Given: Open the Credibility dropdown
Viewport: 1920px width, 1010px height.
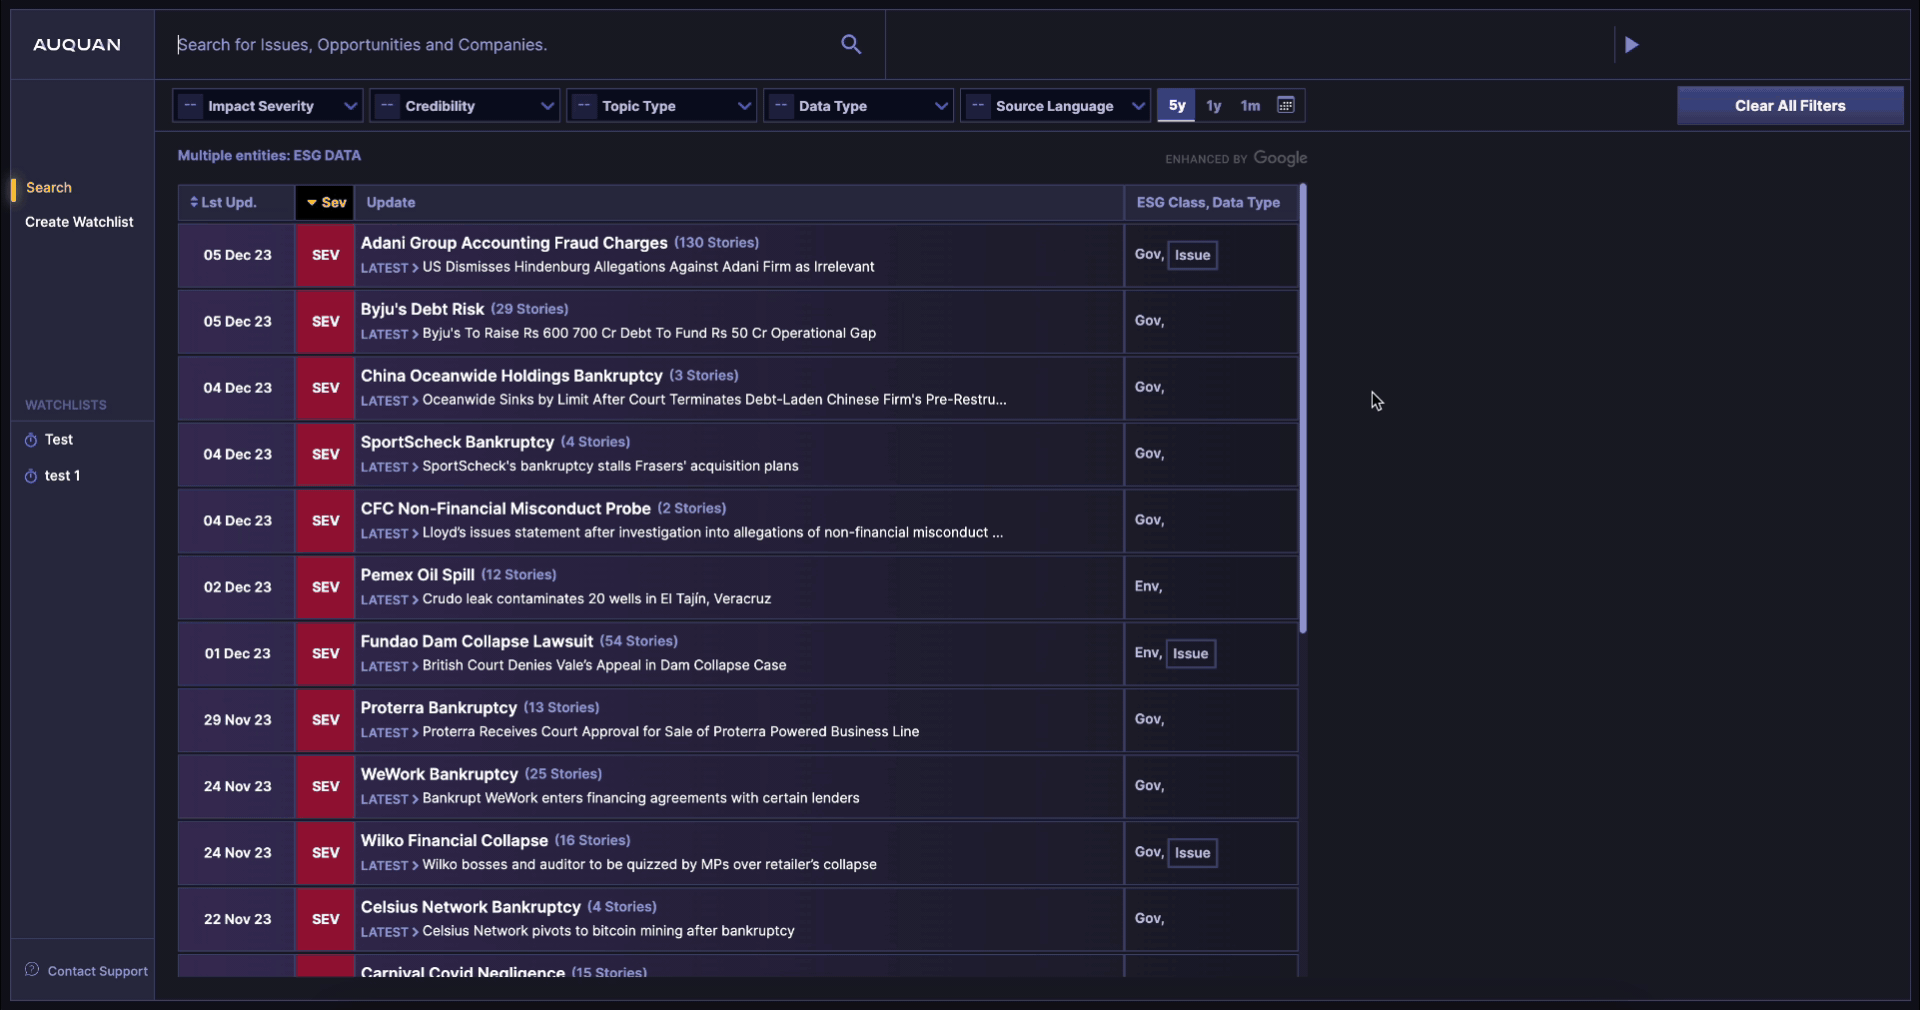Looking at the screenshot, I should tap(465, 106).
